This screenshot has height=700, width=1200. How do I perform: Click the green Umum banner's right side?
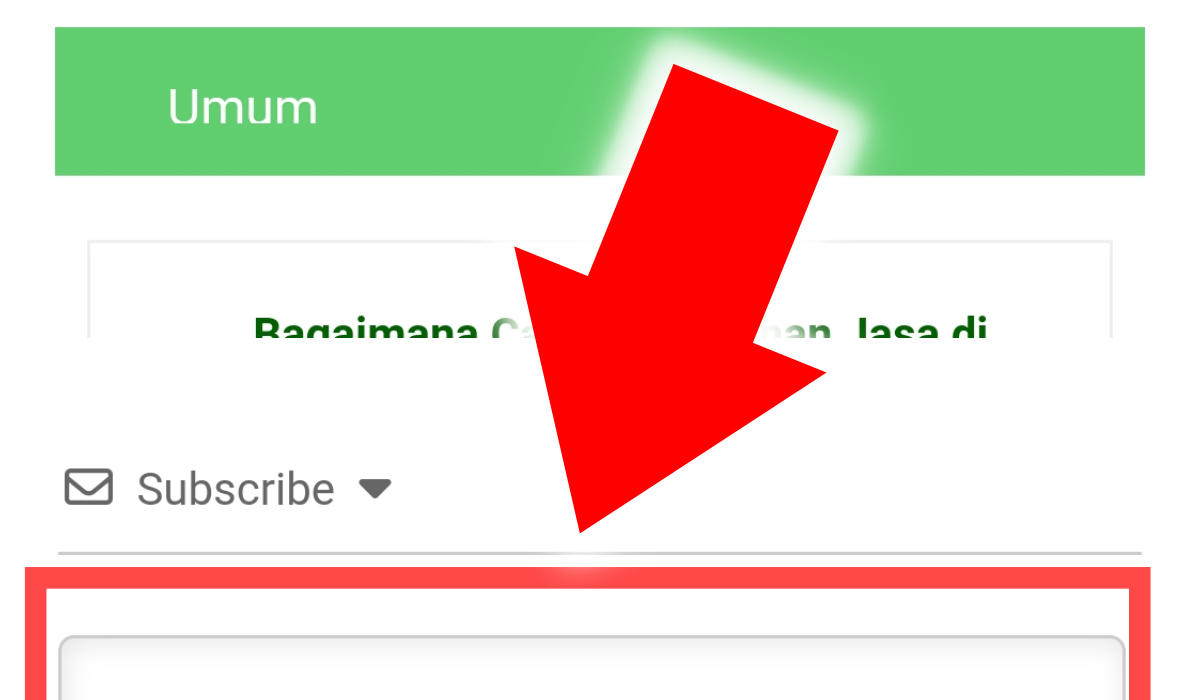click(1000, 101)
